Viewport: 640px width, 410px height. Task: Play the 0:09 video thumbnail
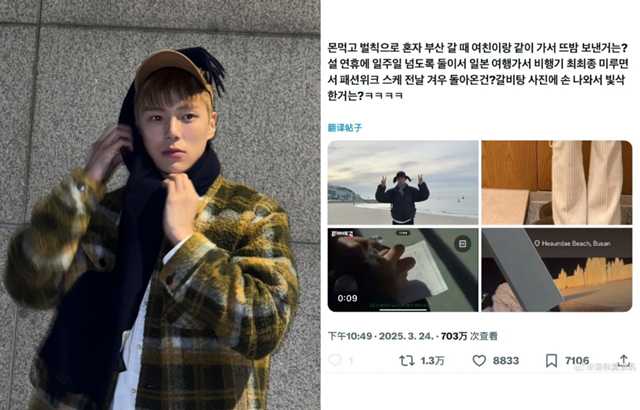(x=403, y=270)
